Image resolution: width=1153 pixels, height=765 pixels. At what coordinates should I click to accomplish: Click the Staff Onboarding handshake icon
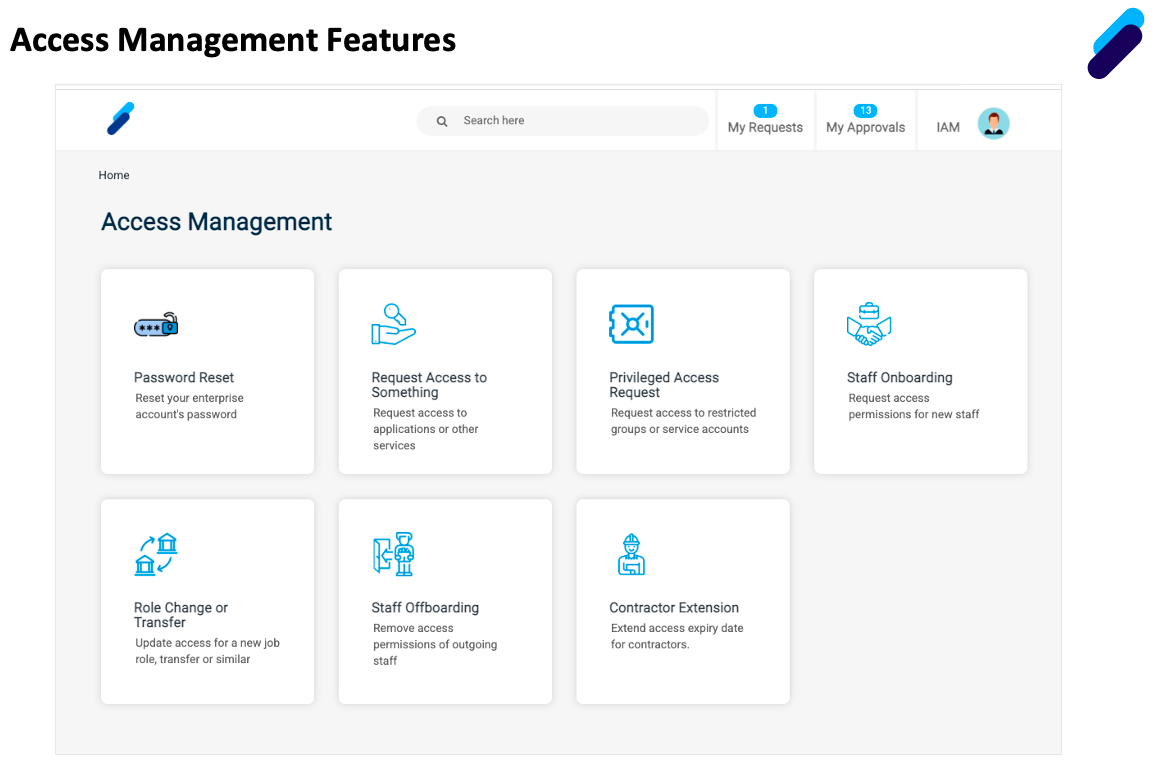pyautogui.click(x=869, y=322)
